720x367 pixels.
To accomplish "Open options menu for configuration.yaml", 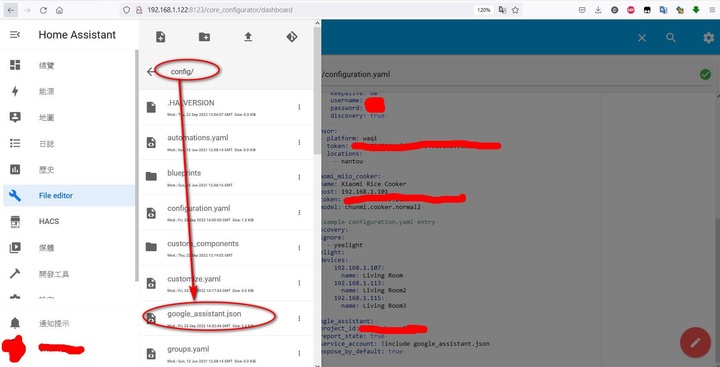I will (x=299, y=213).
